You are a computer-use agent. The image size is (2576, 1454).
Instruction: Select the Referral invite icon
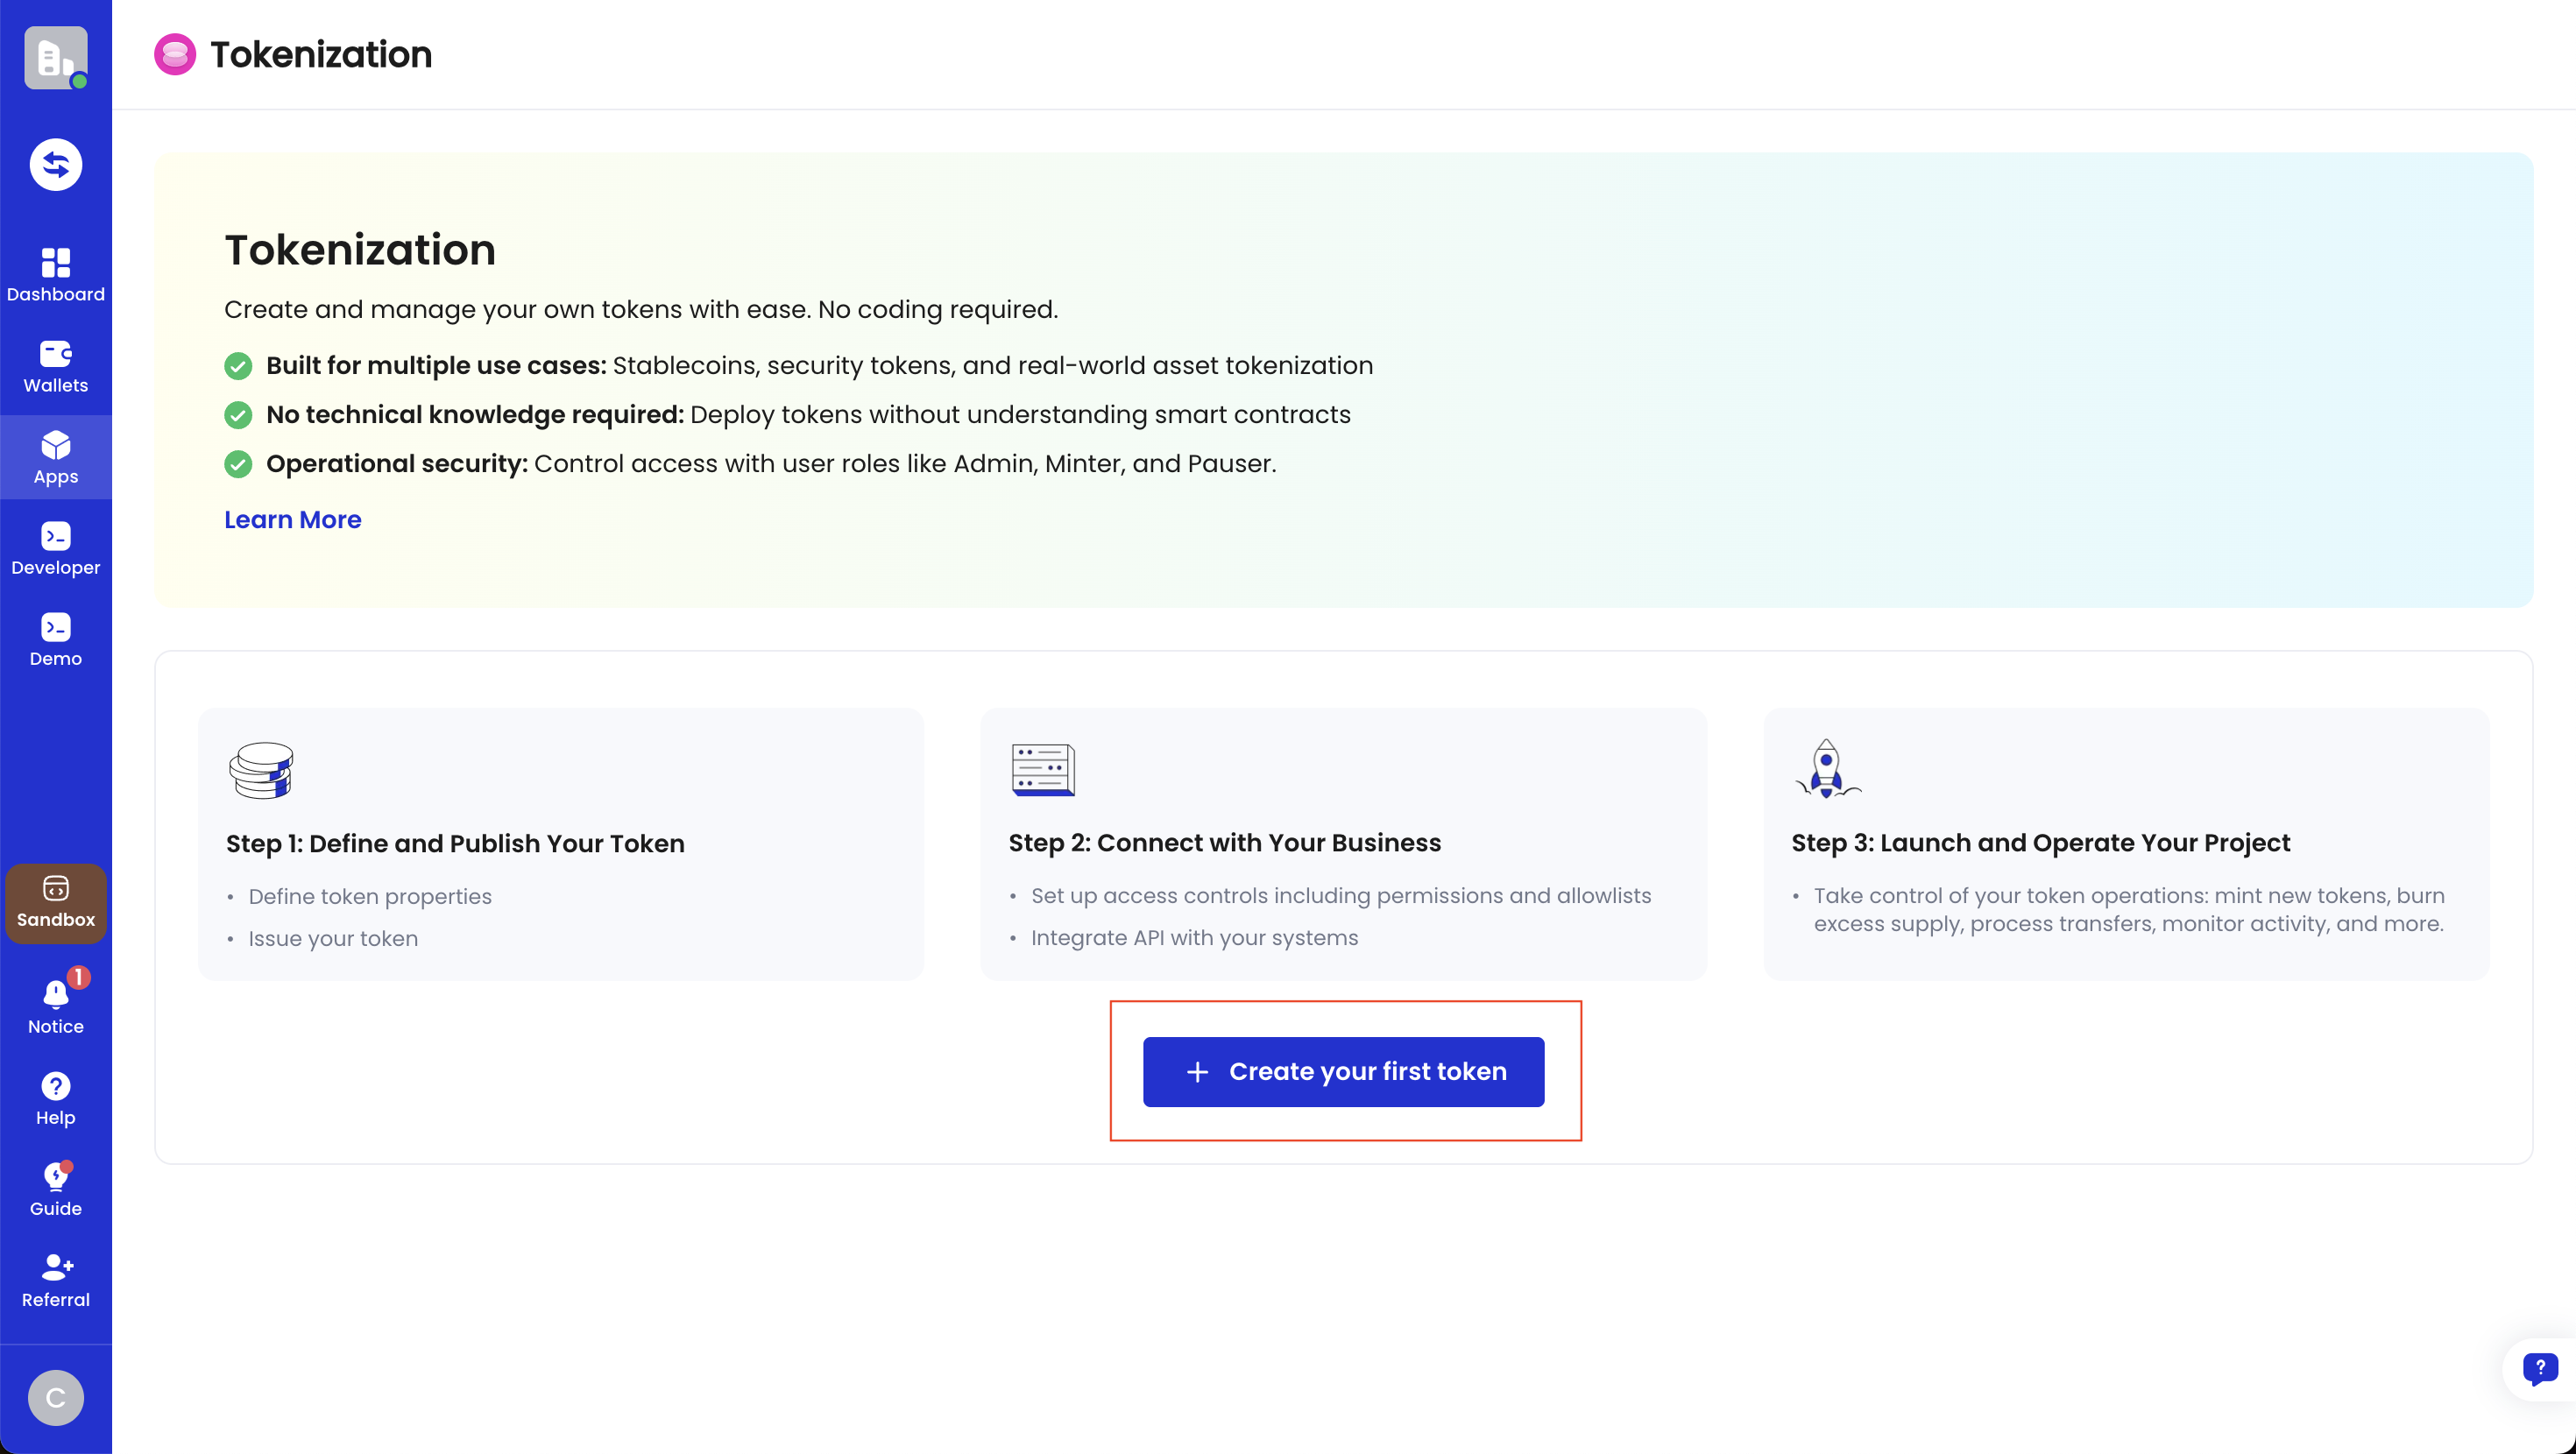pos(55,1269)
